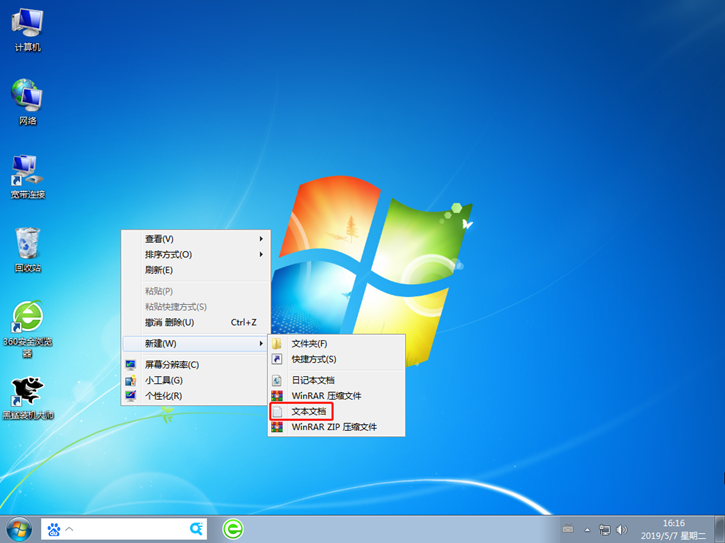The width and height of the screenshot is (725, 543).
Task: Create a new 文件夹(F) from the submenu
Action: click(x=309, y=343)
